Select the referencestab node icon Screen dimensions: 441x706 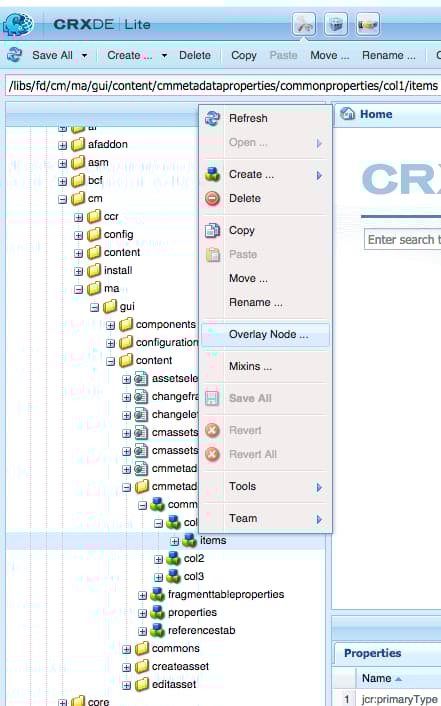click(x=157, y=630)
